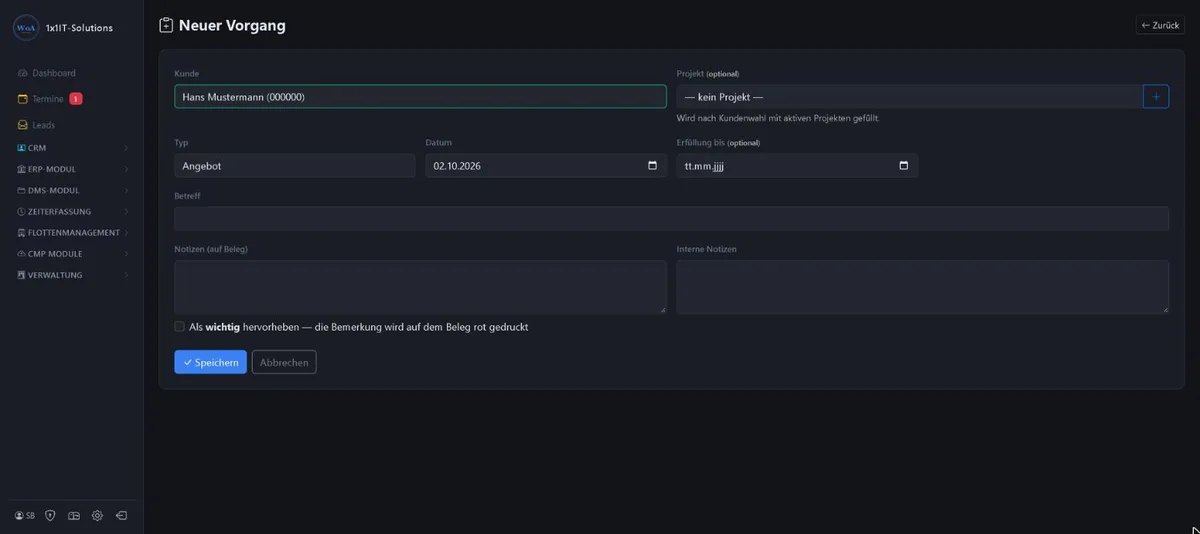
Task: Open settings via the gear icon
Action: tap(97, 516)
